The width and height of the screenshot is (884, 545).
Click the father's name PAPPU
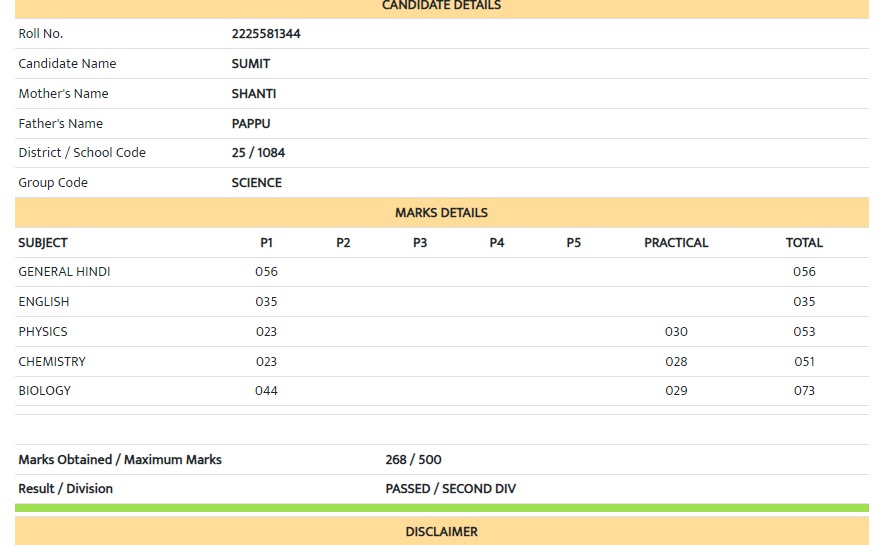pyautogui.click(x=251, y=124)
